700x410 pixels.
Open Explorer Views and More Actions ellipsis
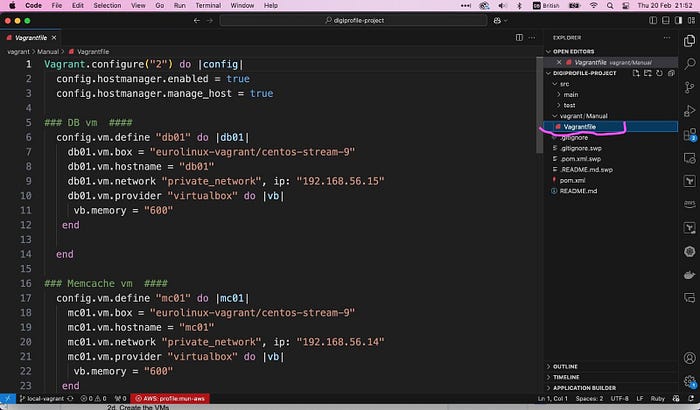coord(667,38)
